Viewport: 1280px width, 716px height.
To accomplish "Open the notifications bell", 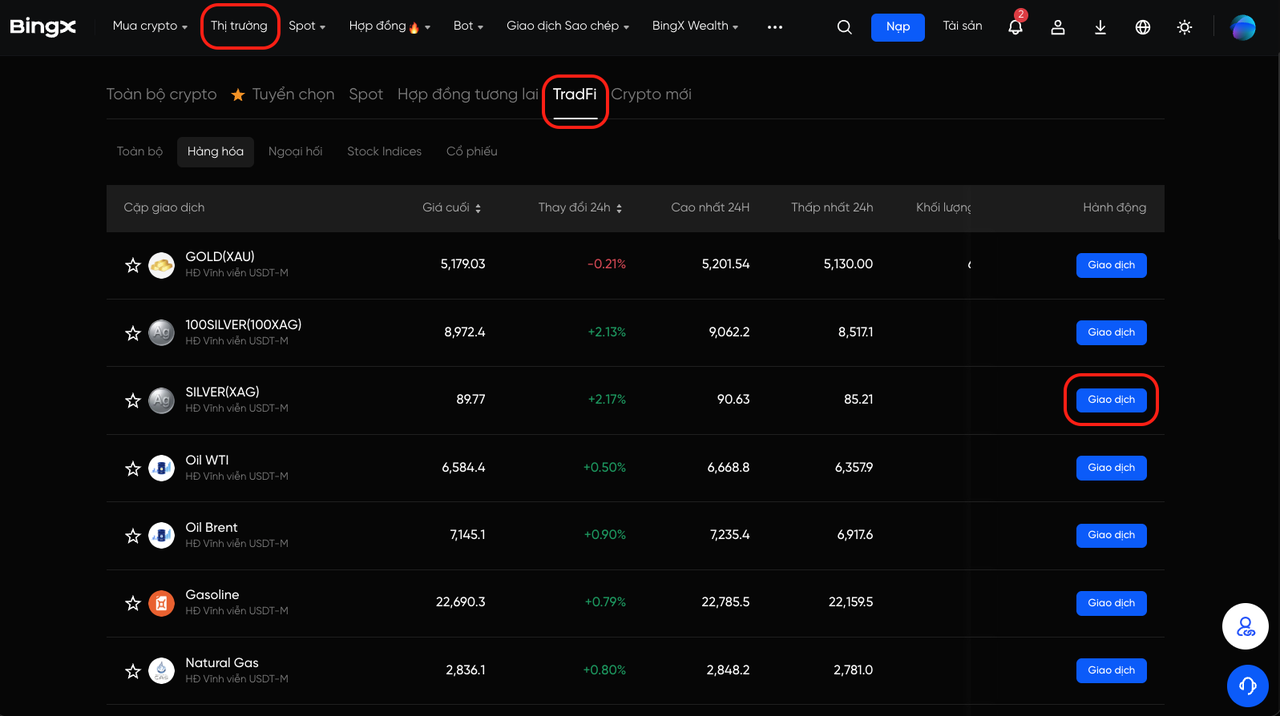I will click(x=1015, y=27).
